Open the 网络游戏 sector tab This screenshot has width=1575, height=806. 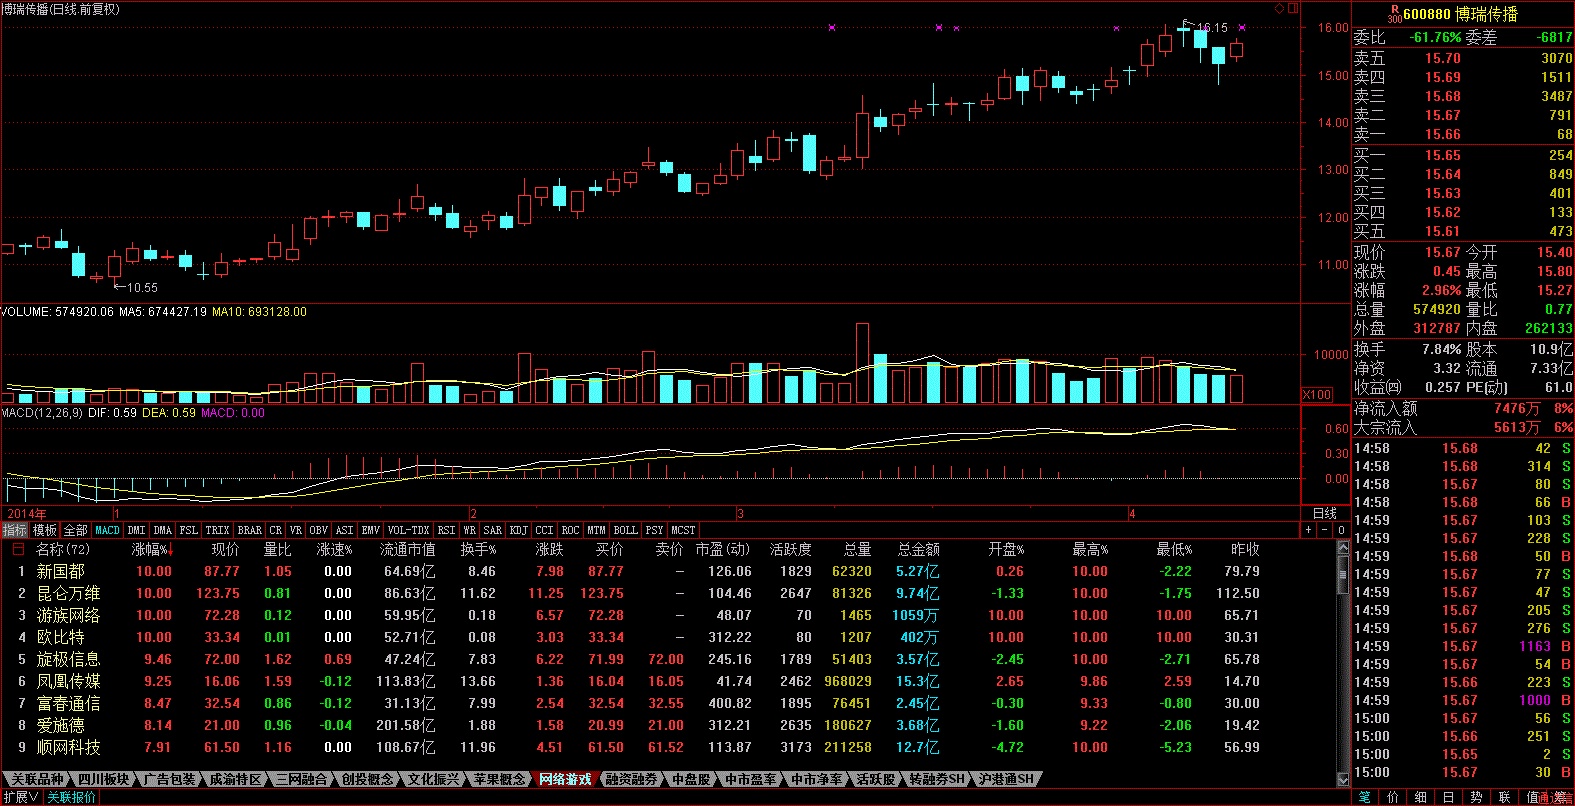[x=565, y=779]
